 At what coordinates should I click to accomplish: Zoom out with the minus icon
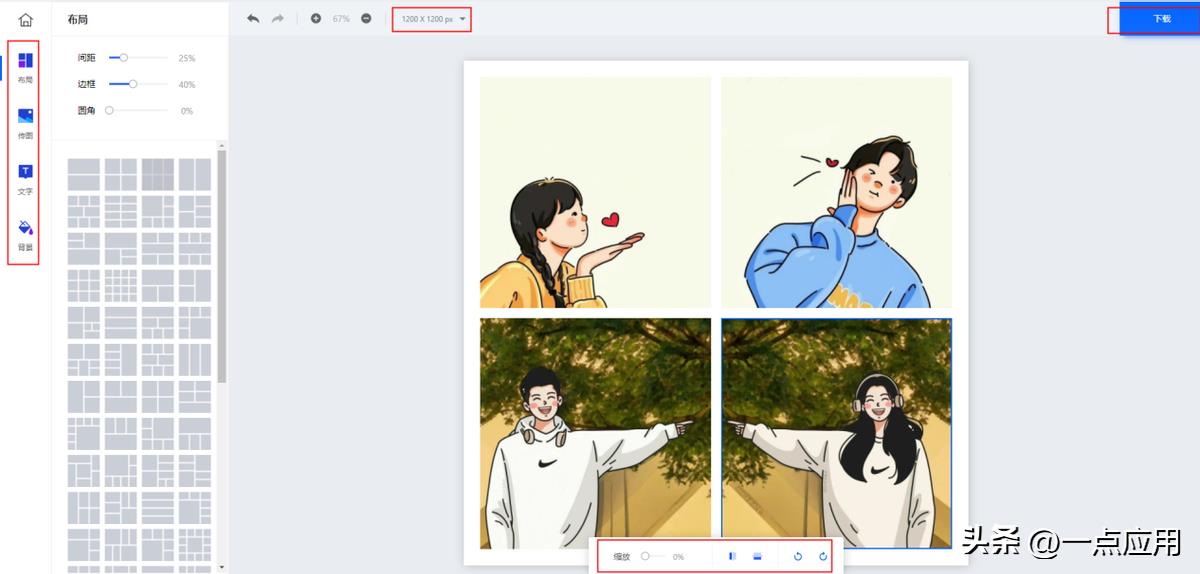click(366, 19)
